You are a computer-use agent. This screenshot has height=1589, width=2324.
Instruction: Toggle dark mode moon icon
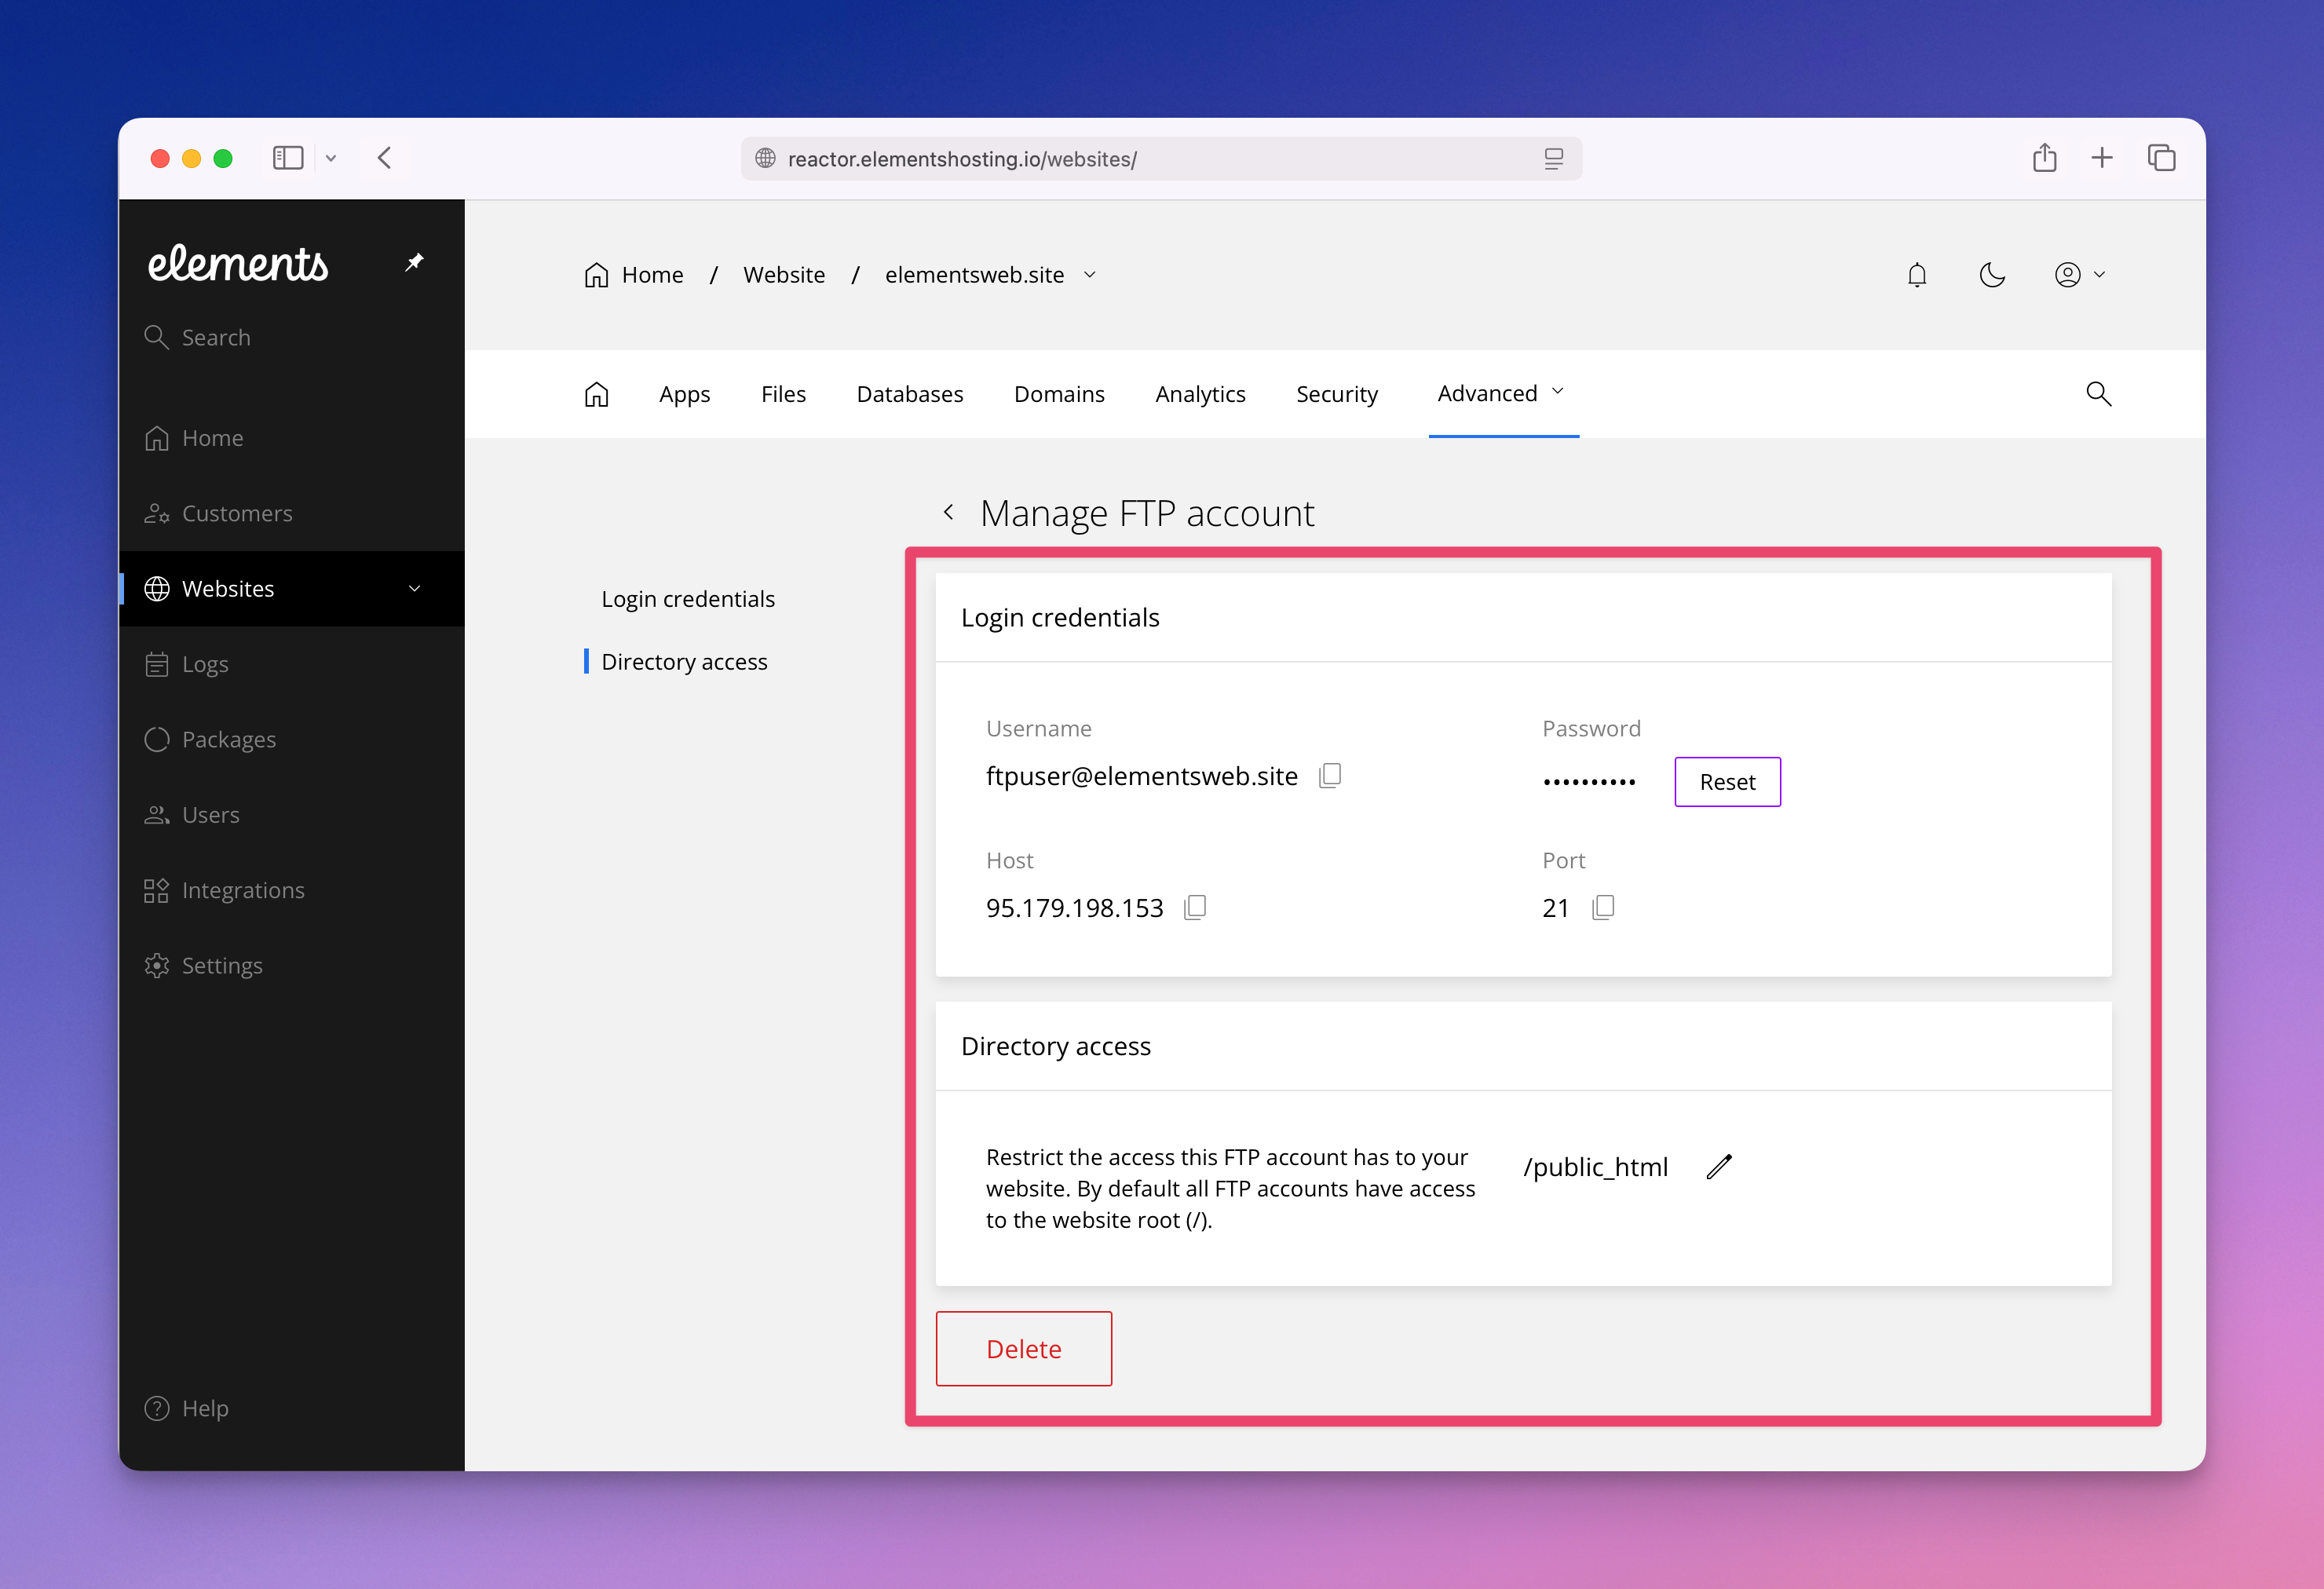[1992, 275]
